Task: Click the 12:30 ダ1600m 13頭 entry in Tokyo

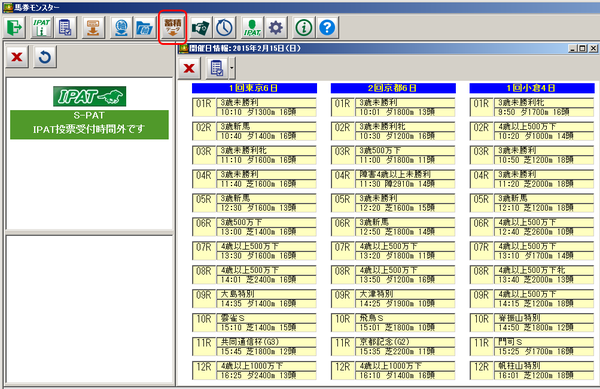Action: coord(266,208)
